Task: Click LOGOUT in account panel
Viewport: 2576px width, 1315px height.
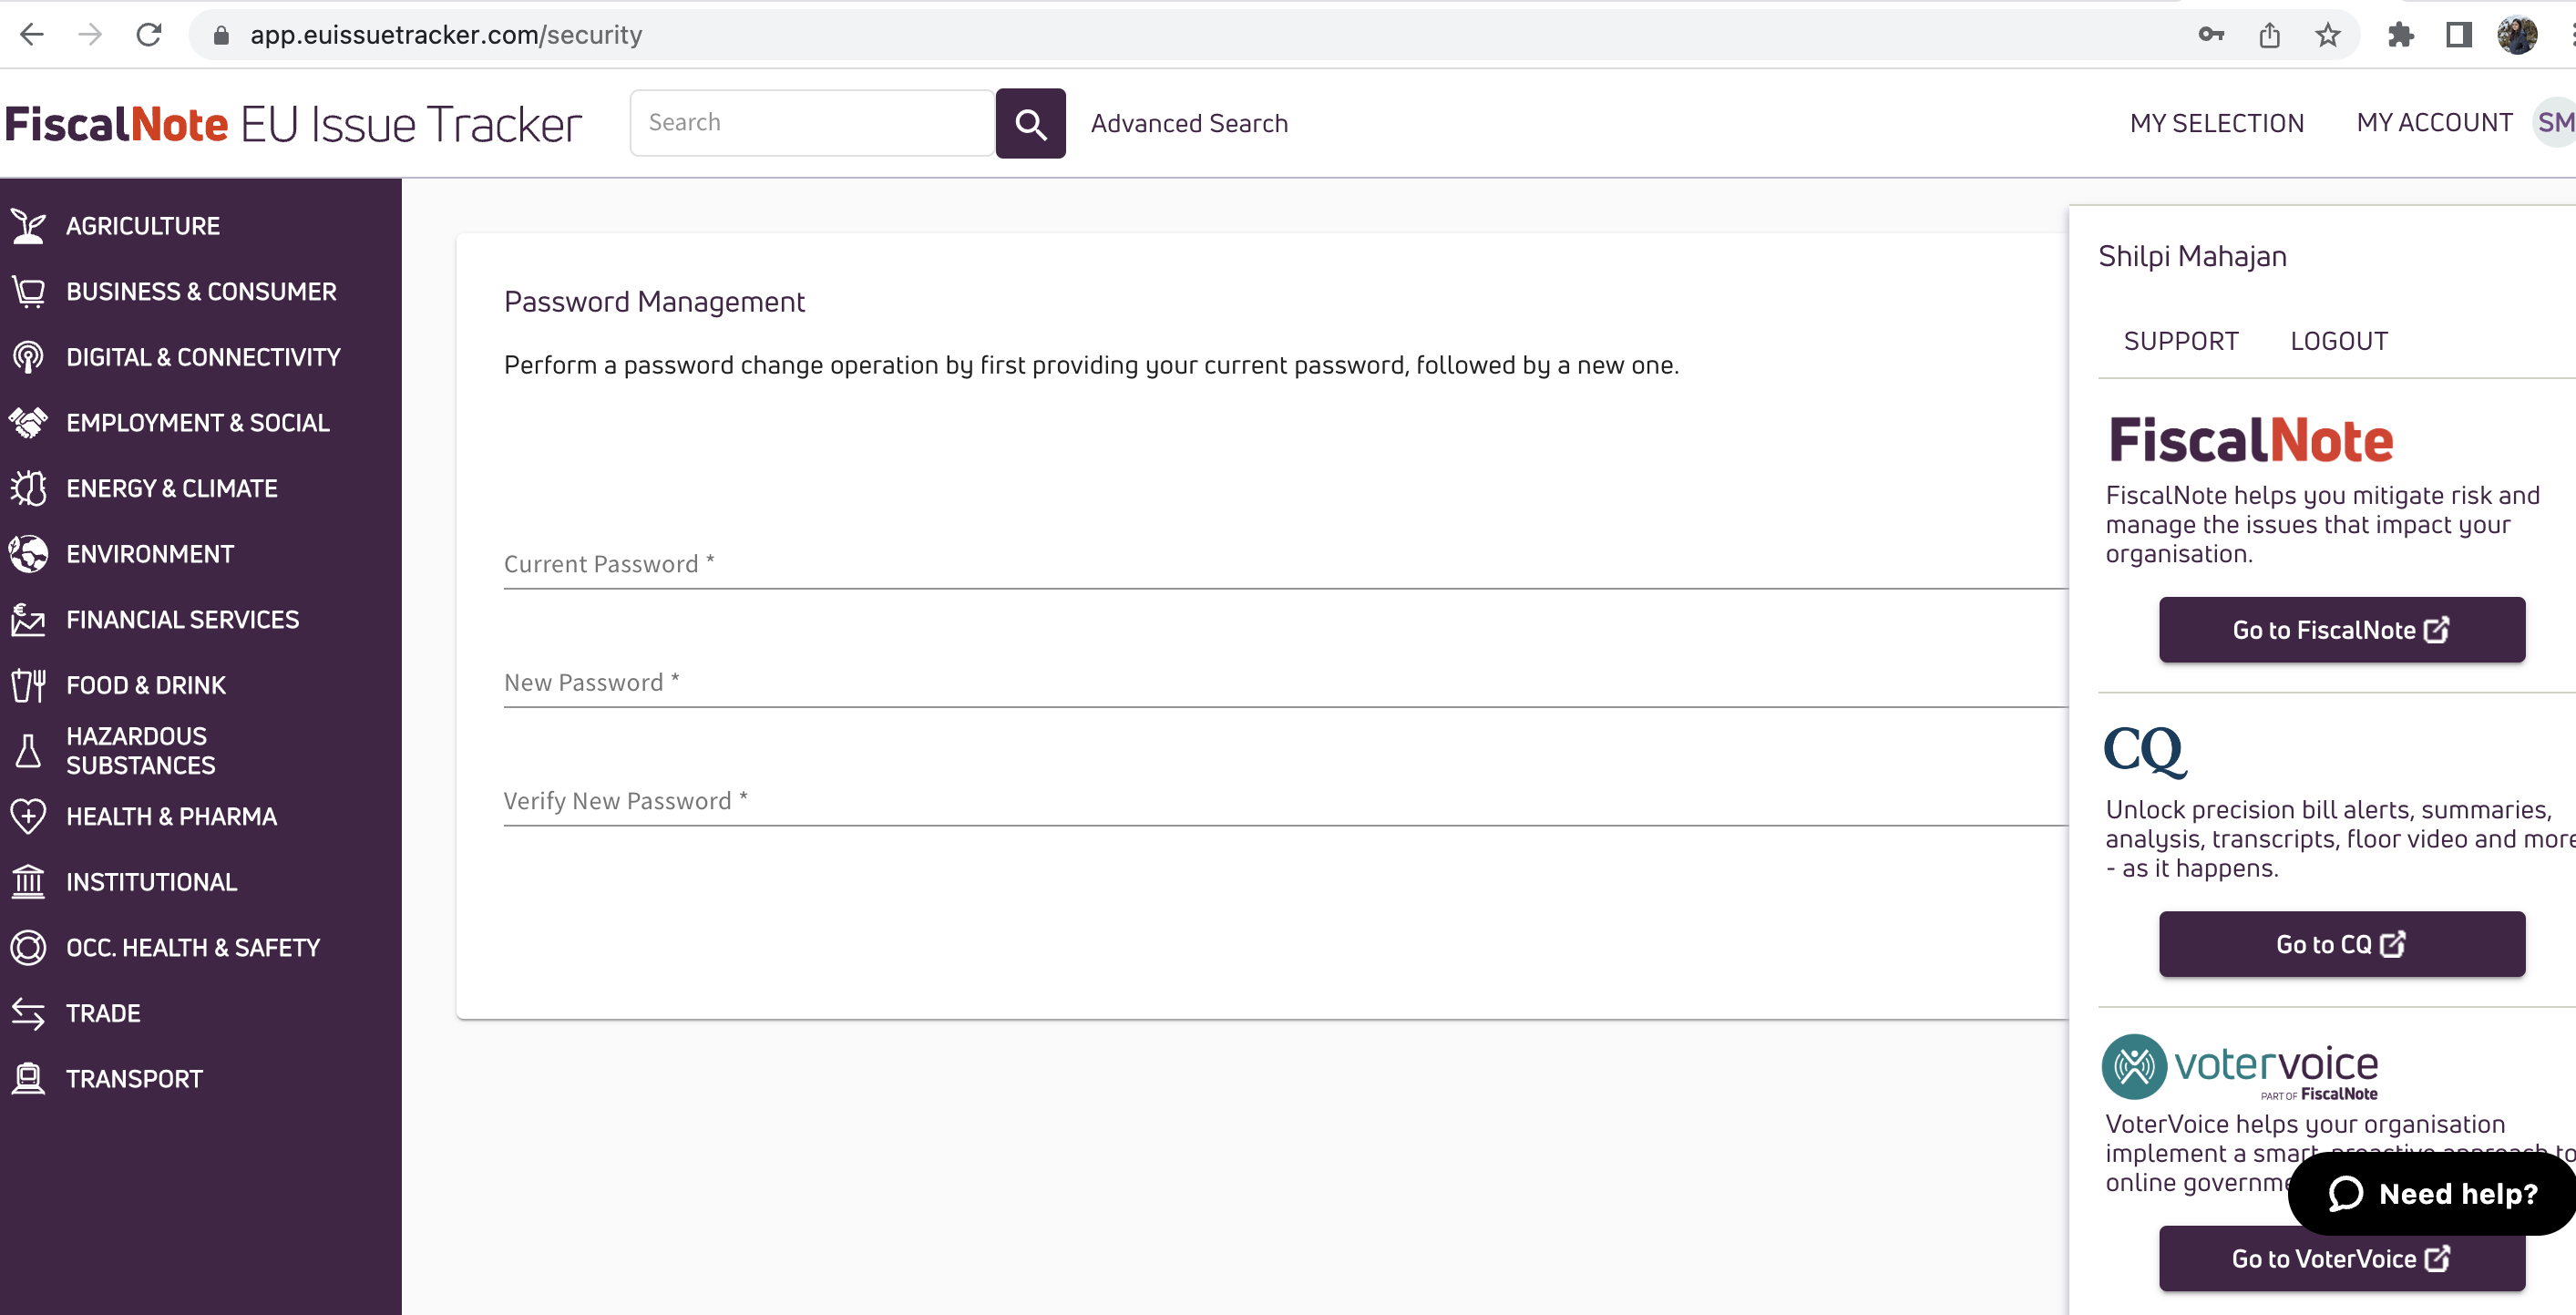Action: click(x=2339, y=341)
